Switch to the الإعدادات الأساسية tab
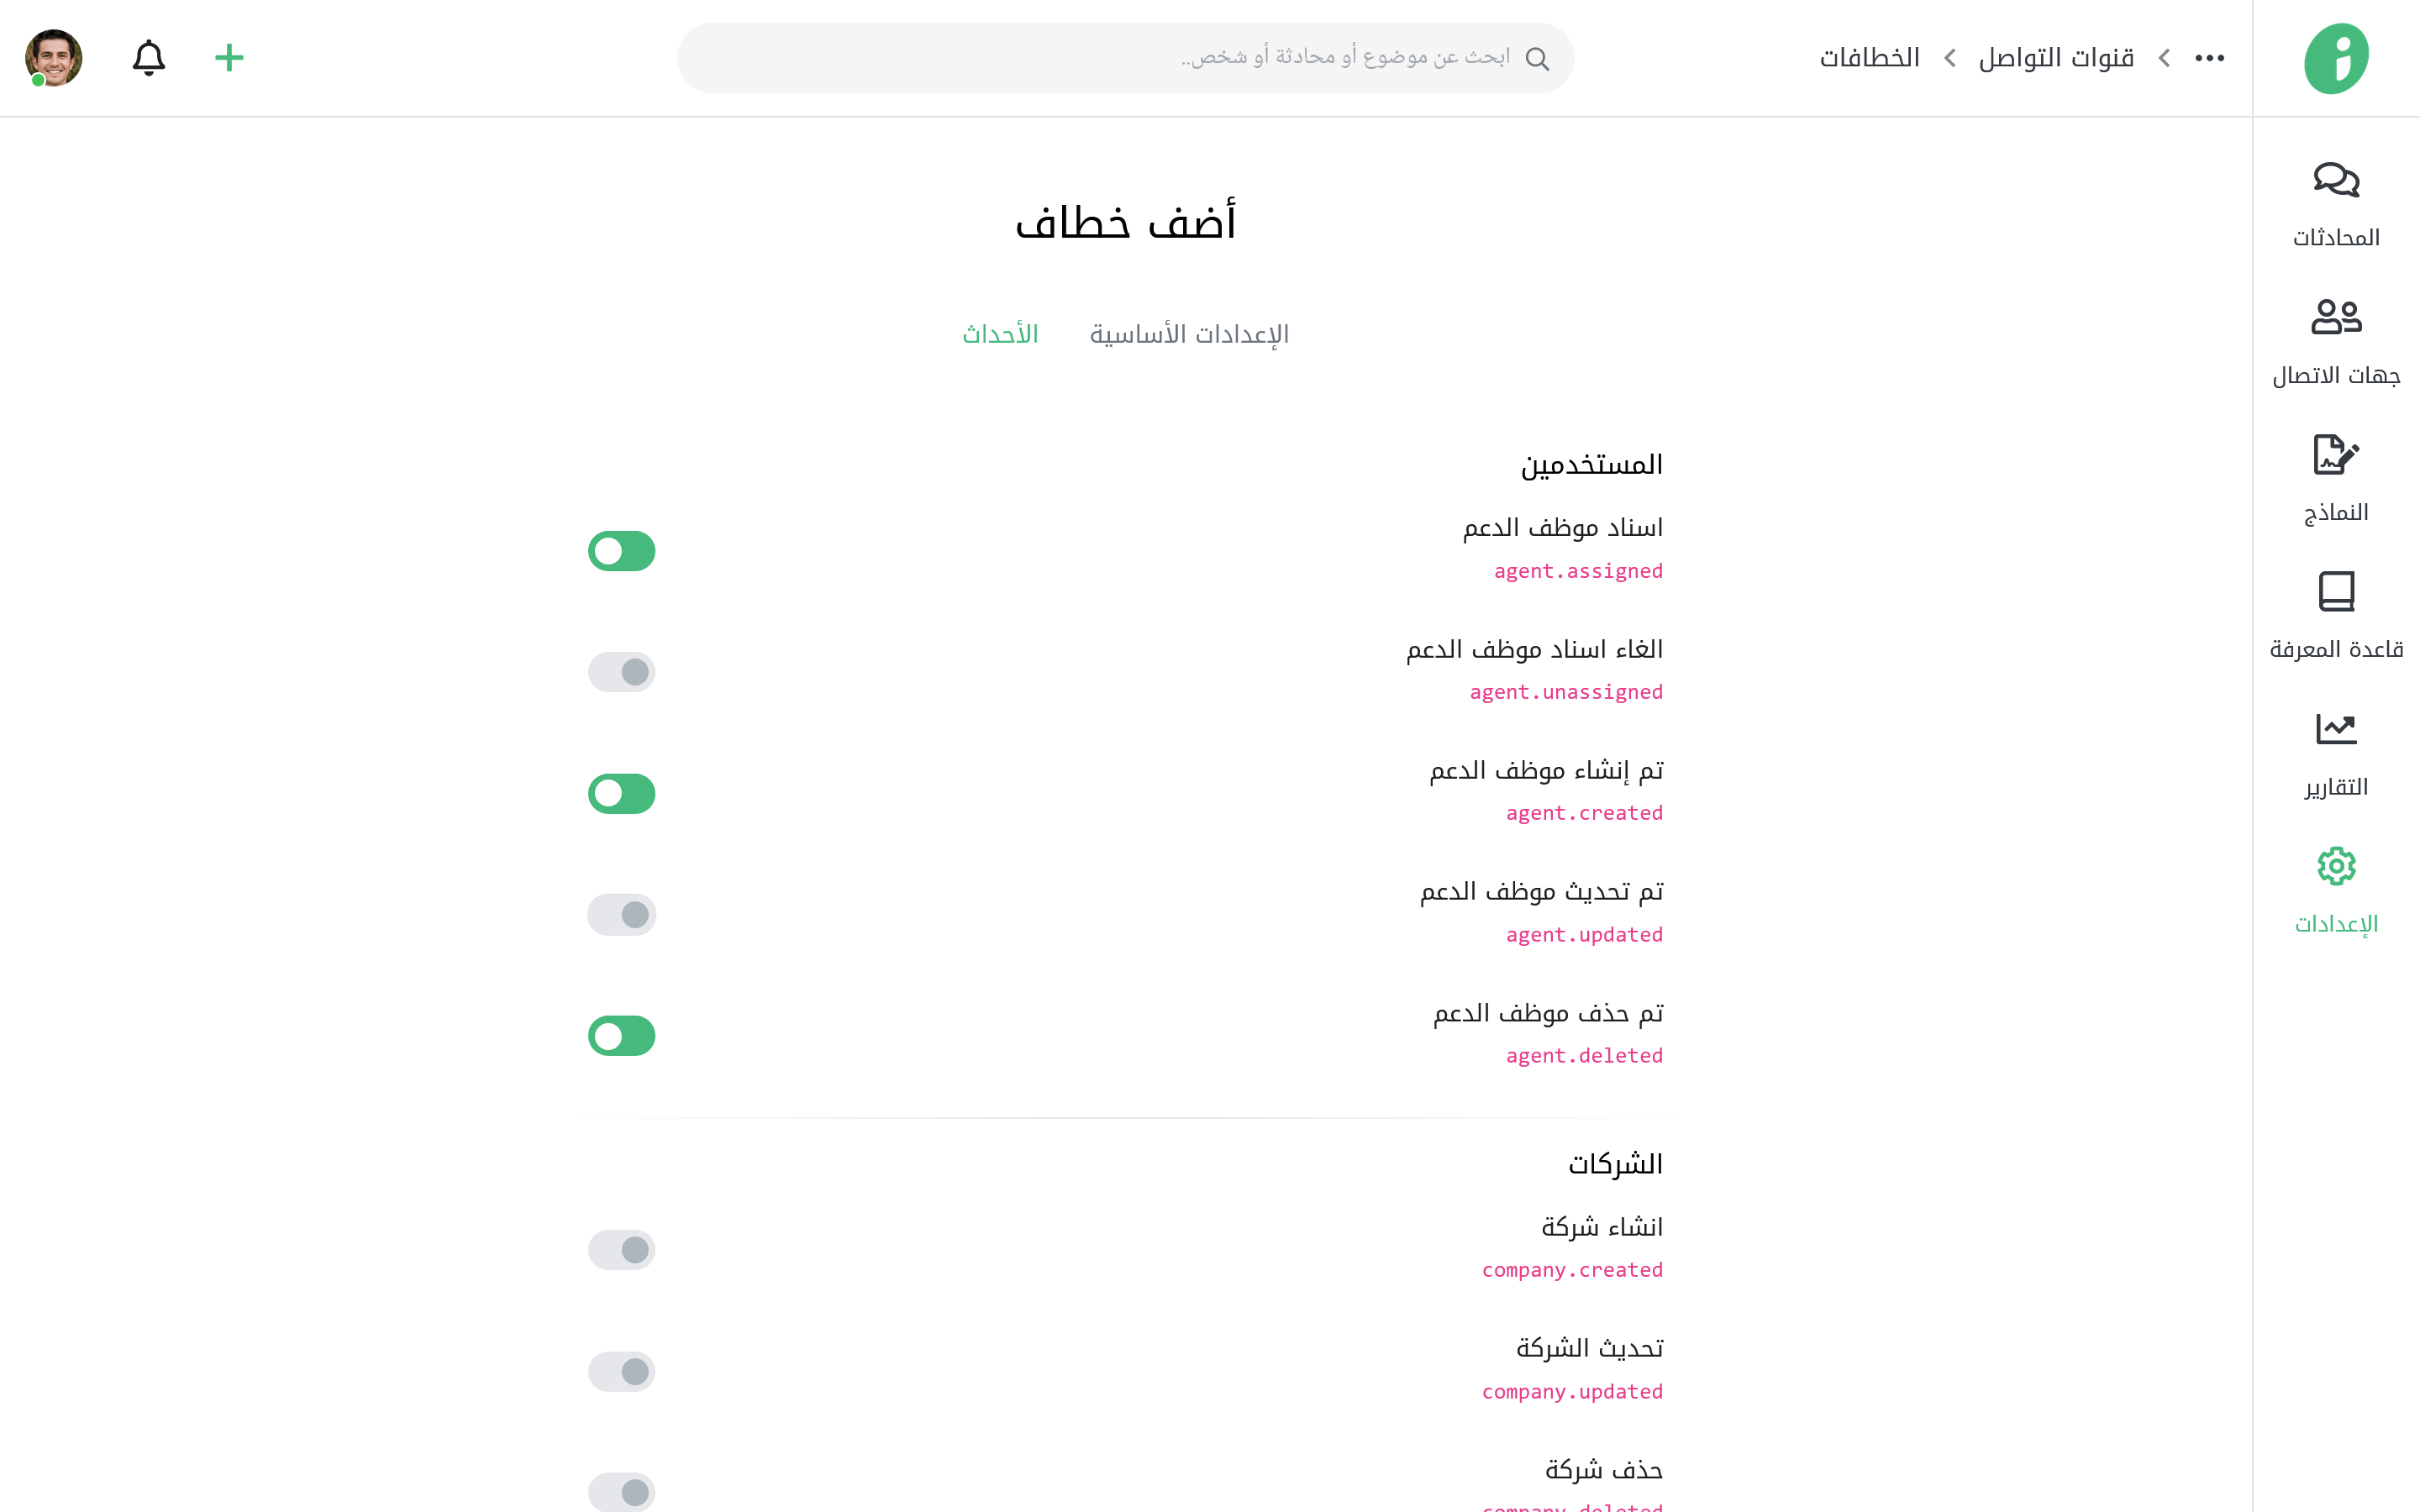Image resolution: width=2420 pixels, height=1512 pixels. [x=1189, y=334]
